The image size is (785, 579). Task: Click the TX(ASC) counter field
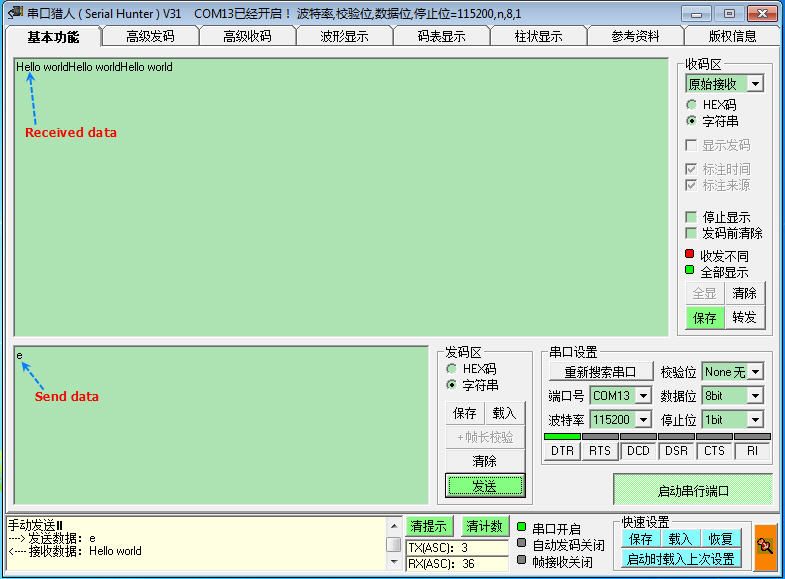pyautogui.click(x=457, y=547)
